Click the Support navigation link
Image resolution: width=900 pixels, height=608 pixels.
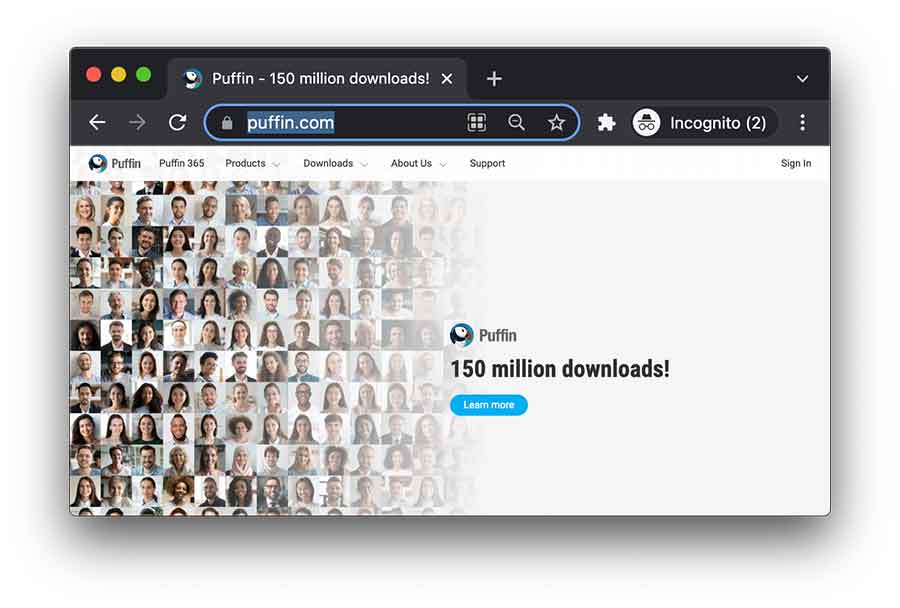(487, 163)
